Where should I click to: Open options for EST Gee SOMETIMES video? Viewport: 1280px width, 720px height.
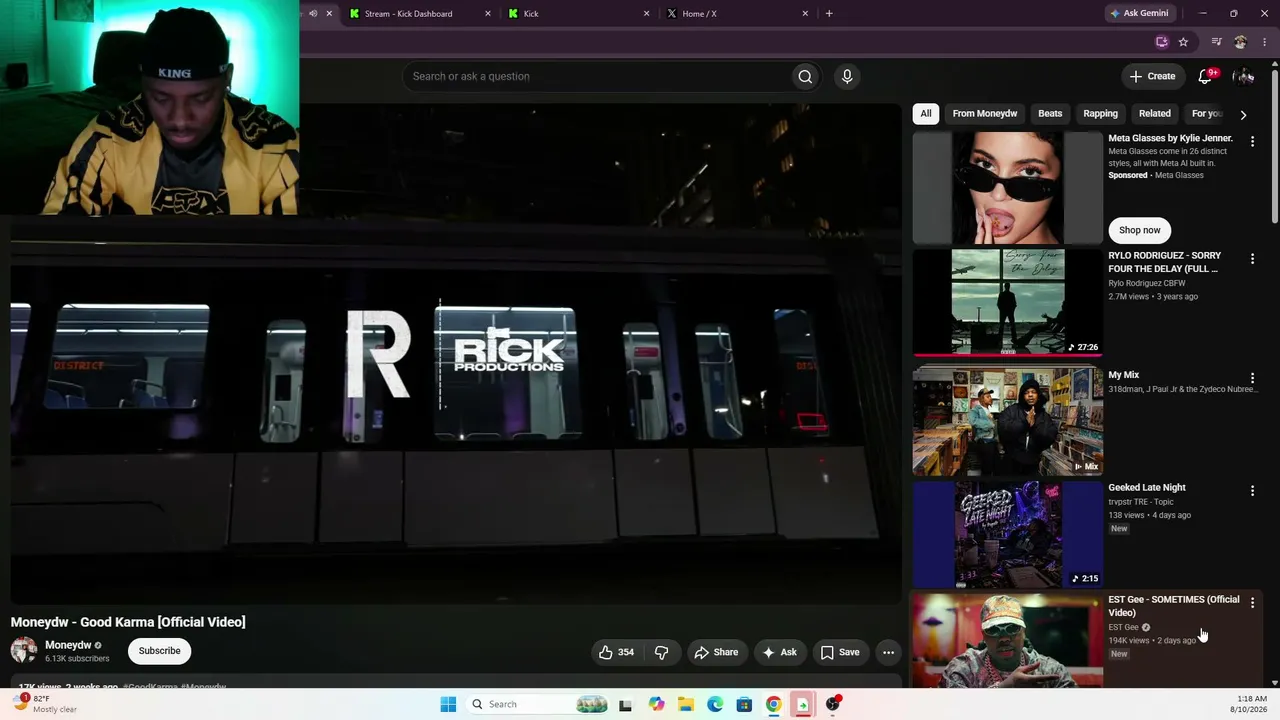point(1252,603)
